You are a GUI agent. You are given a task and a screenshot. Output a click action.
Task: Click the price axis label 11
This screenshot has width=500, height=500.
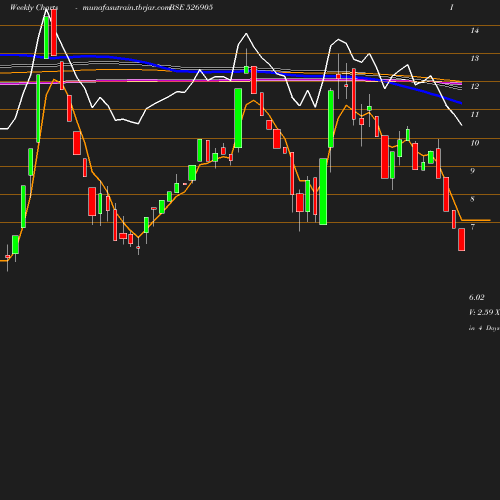point(475,115)
